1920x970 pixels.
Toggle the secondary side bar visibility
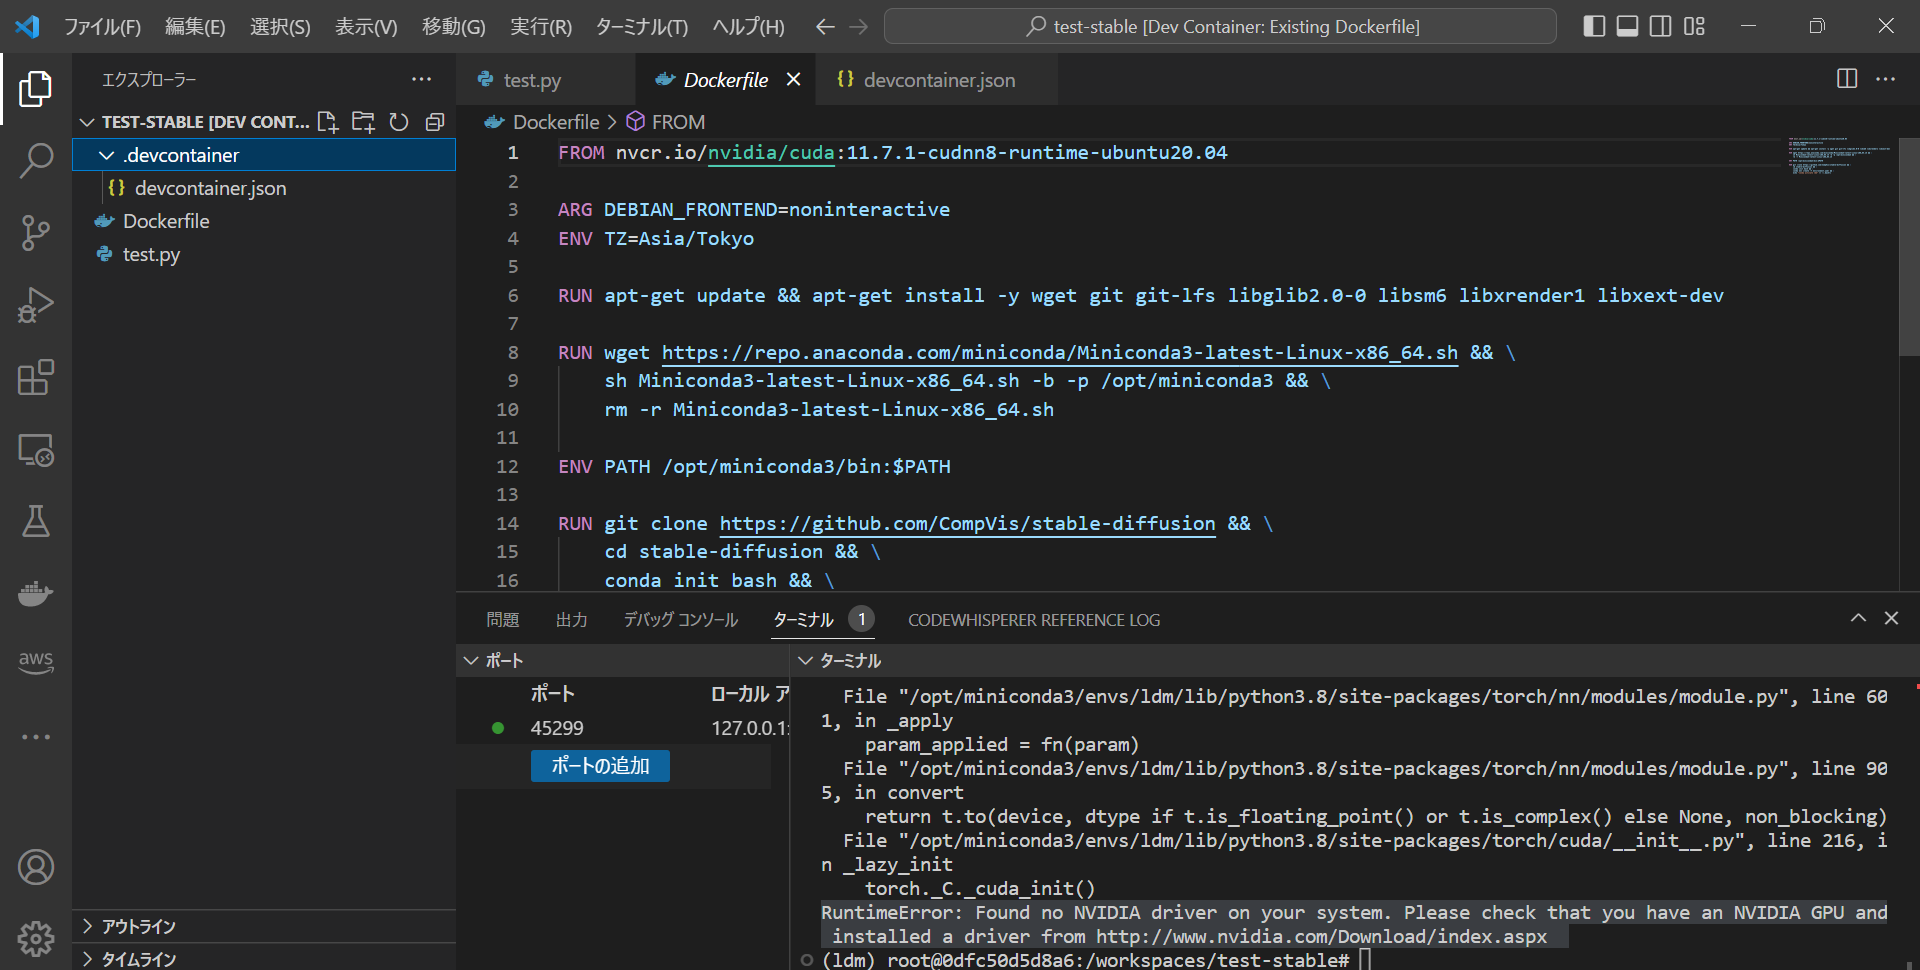click(1660, 26)
